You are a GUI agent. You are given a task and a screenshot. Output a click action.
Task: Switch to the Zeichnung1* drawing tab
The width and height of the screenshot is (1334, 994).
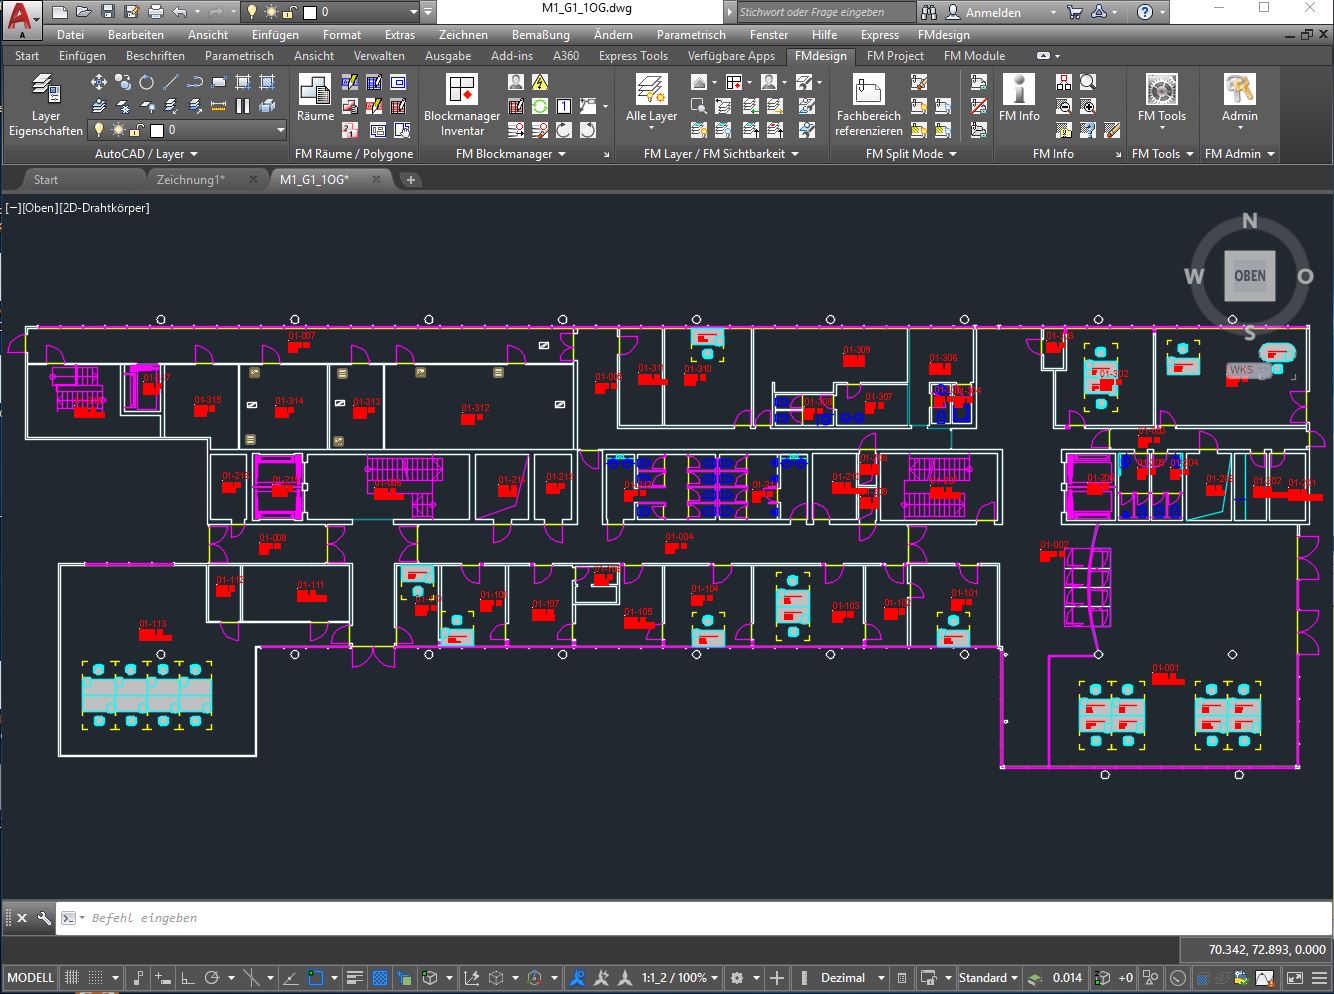point(191,180)
